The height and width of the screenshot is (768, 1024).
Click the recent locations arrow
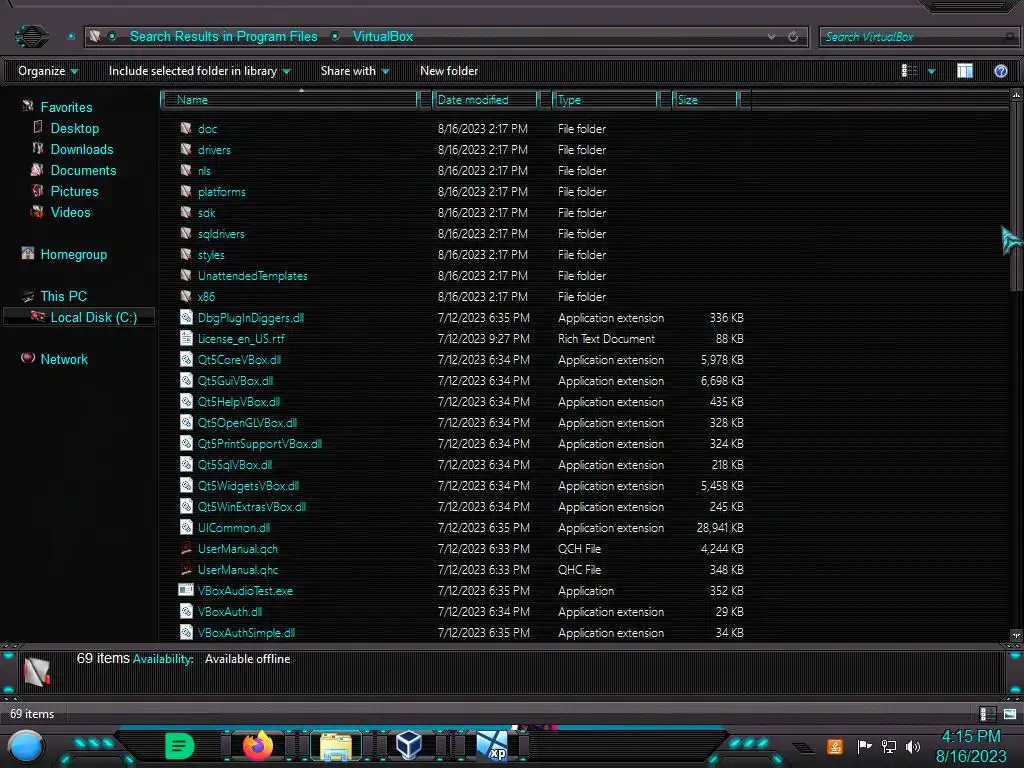pyautogui.click(x=71, y=37)
